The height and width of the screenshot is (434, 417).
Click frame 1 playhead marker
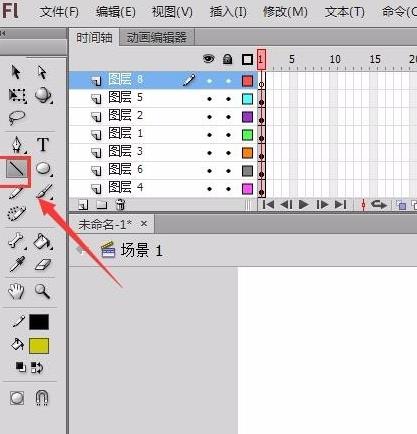tap(261, 59)
